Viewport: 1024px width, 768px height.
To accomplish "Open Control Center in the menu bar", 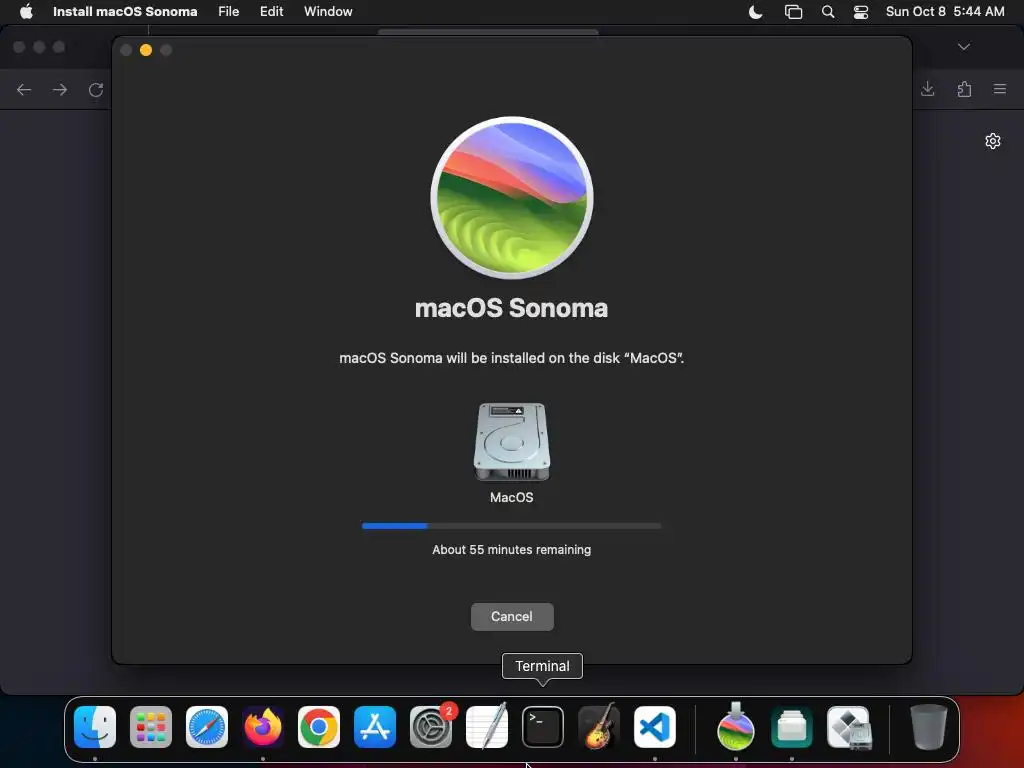I will [x=861, y=12].
